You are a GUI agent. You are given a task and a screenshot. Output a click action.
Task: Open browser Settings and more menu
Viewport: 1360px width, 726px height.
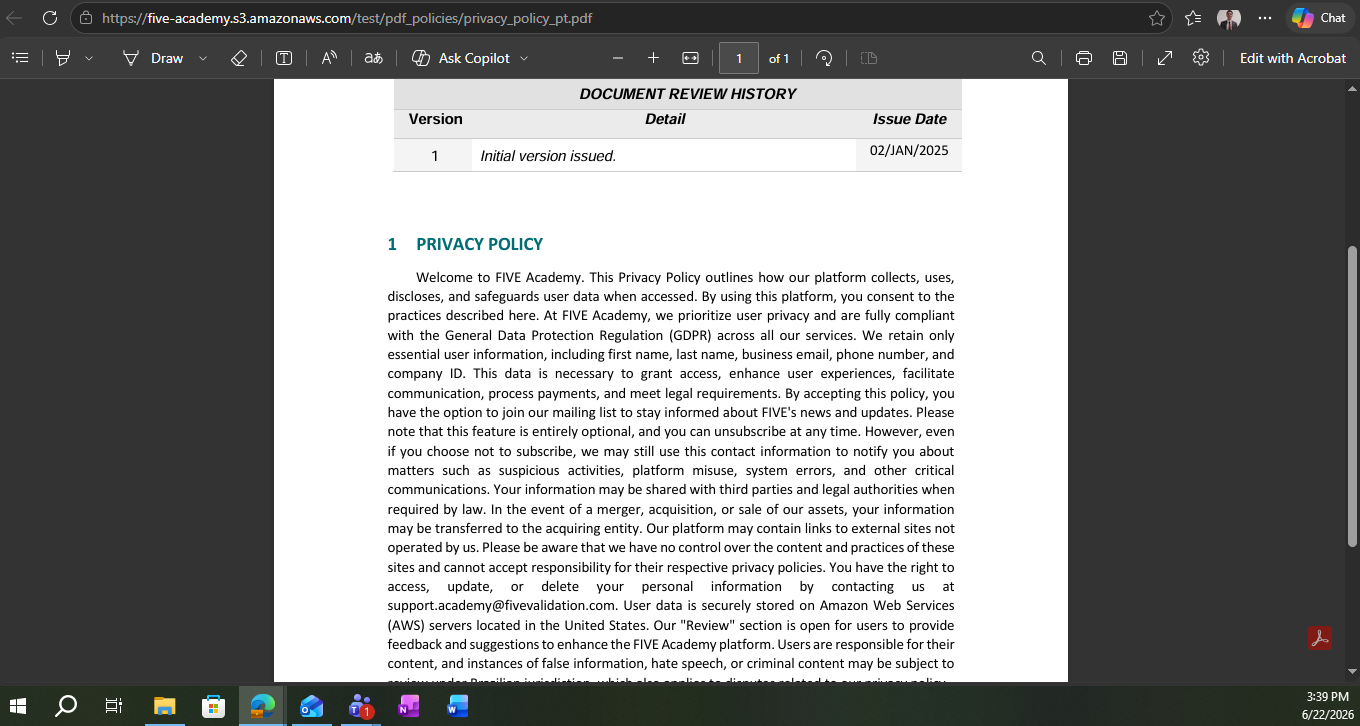tap(1265, 17)
